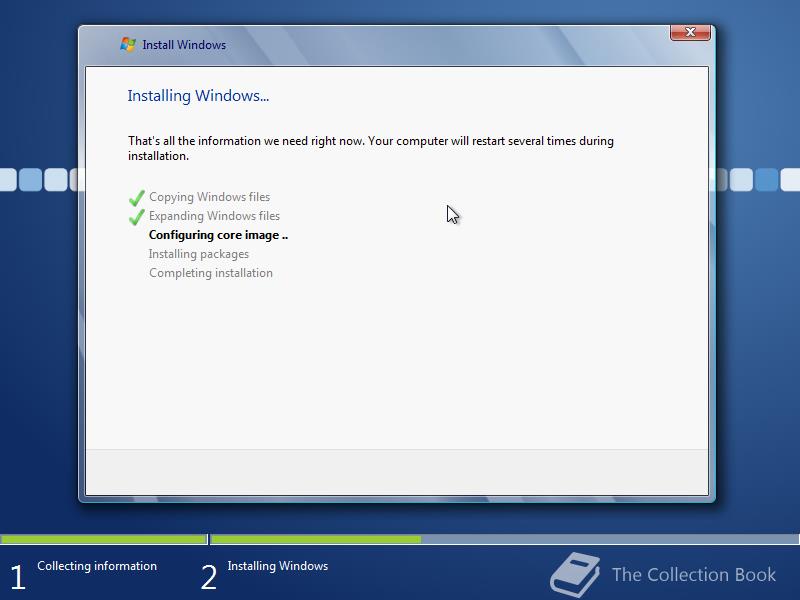The width and height of the screenshot is (800, 600).
Task: Click the 'Install Windows' title bar text
Action: 184,45
